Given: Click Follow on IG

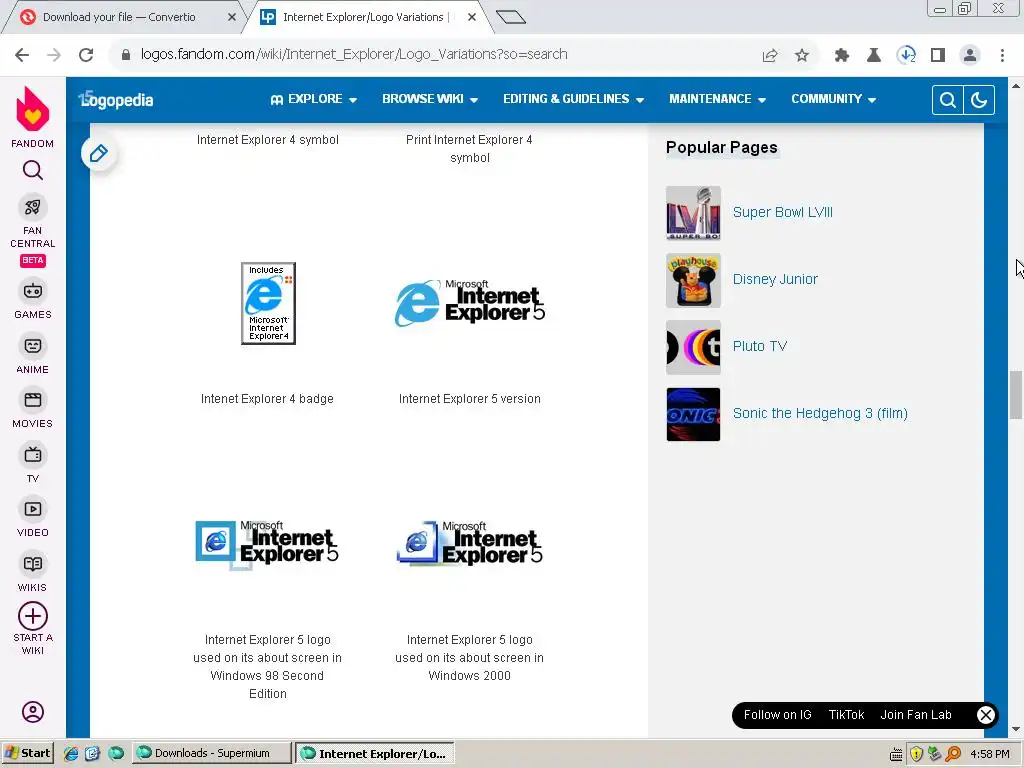Looking at the screenshot, I should [x=777, y=715].
